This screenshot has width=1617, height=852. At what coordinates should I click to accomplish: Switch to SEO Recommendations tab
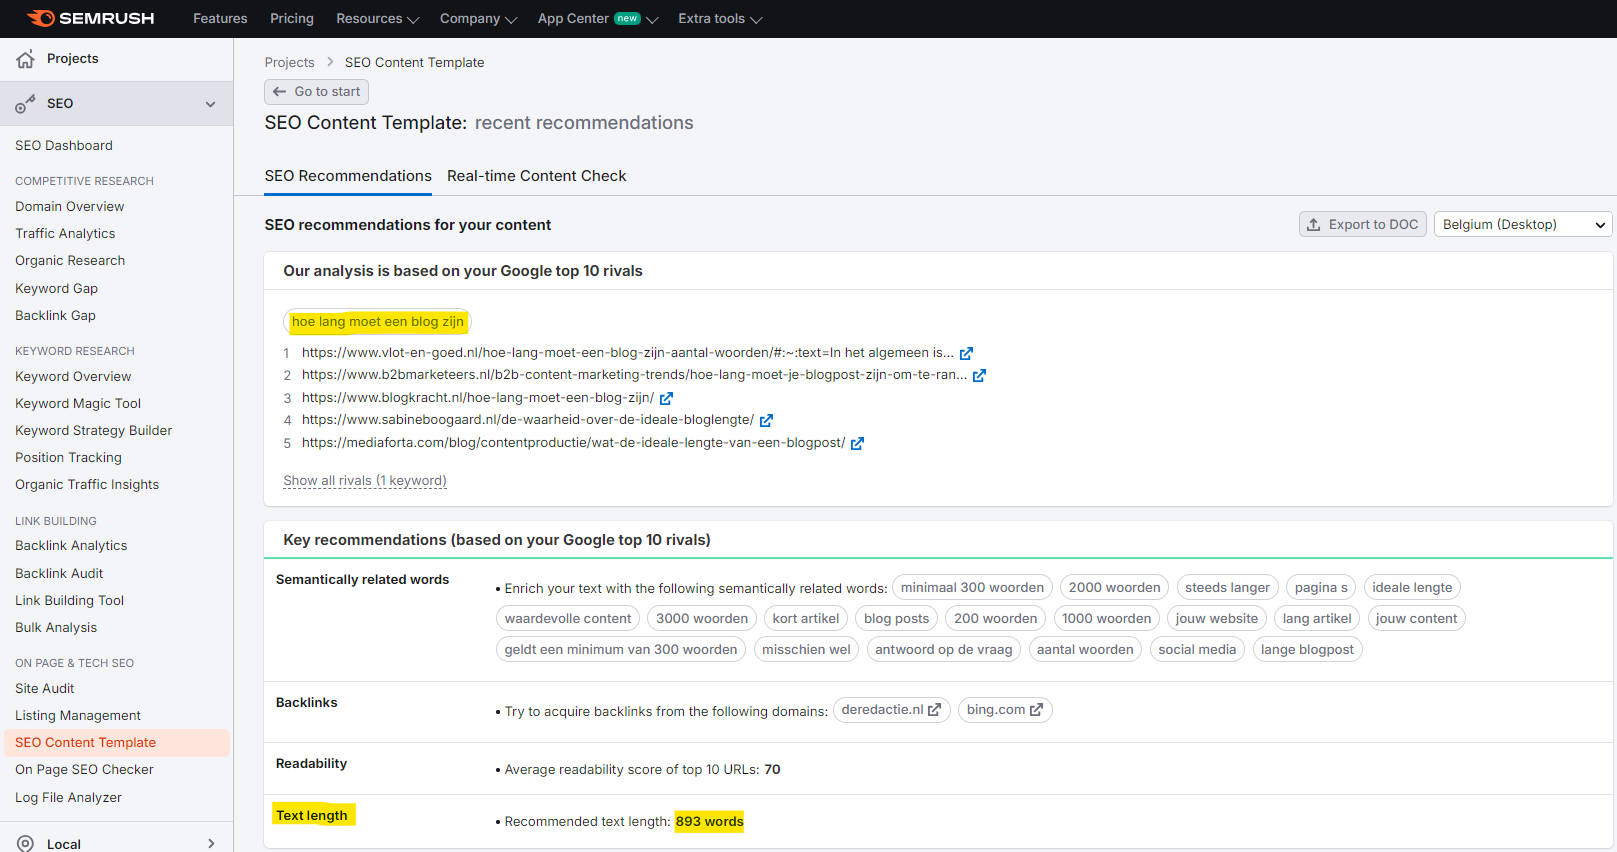[348, 176]
